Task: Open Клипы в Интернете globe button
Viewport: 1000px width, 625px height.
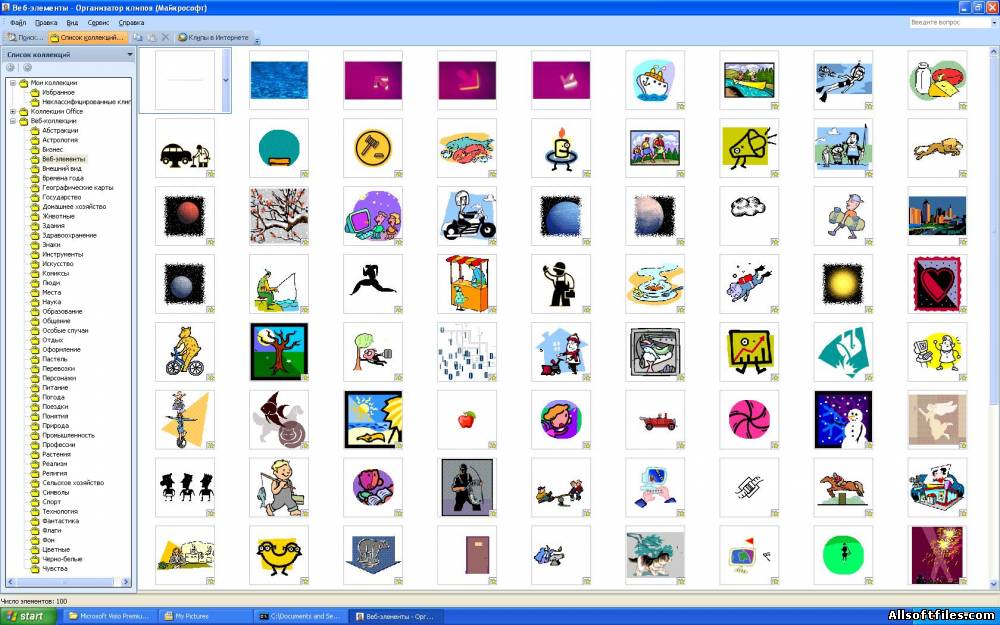Action: point(214,38)
